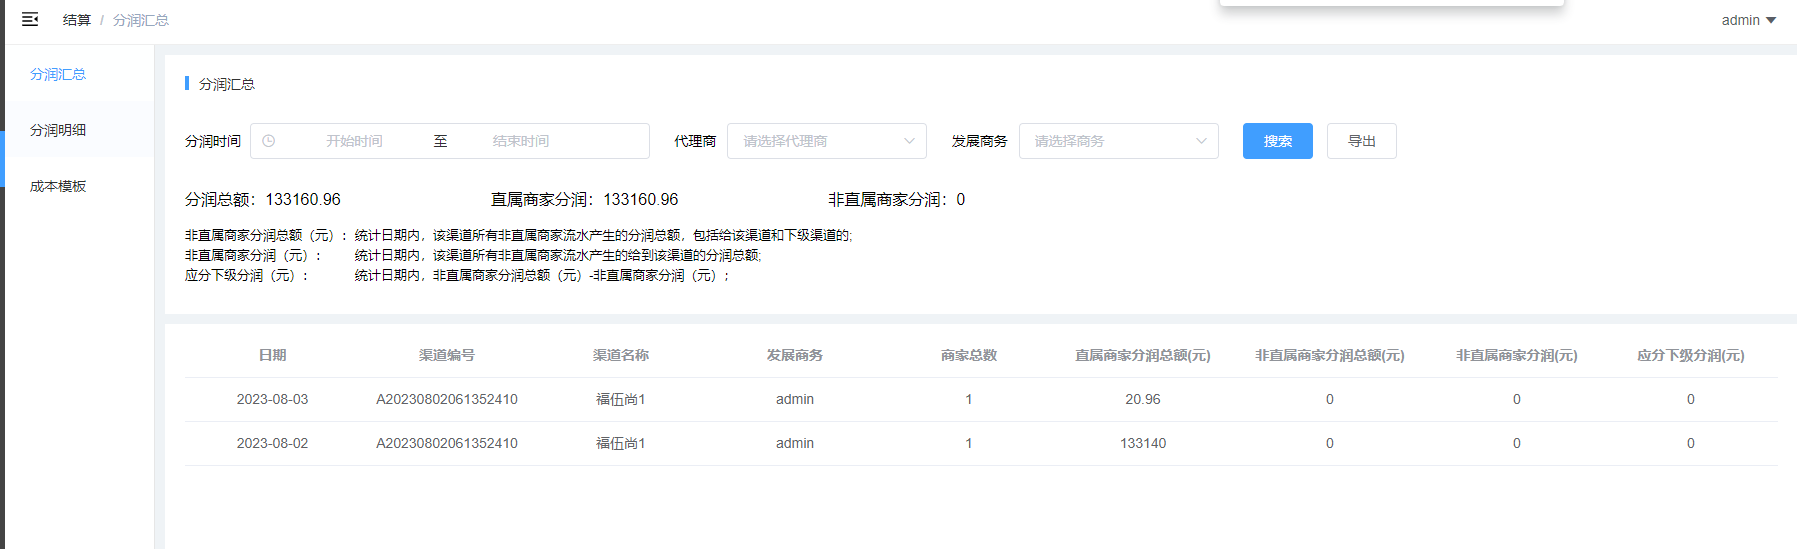The height and width of the screenshot is (549, 1797).
Task: Collapse the sidebar with the hamburger icon
Action: 30,19
